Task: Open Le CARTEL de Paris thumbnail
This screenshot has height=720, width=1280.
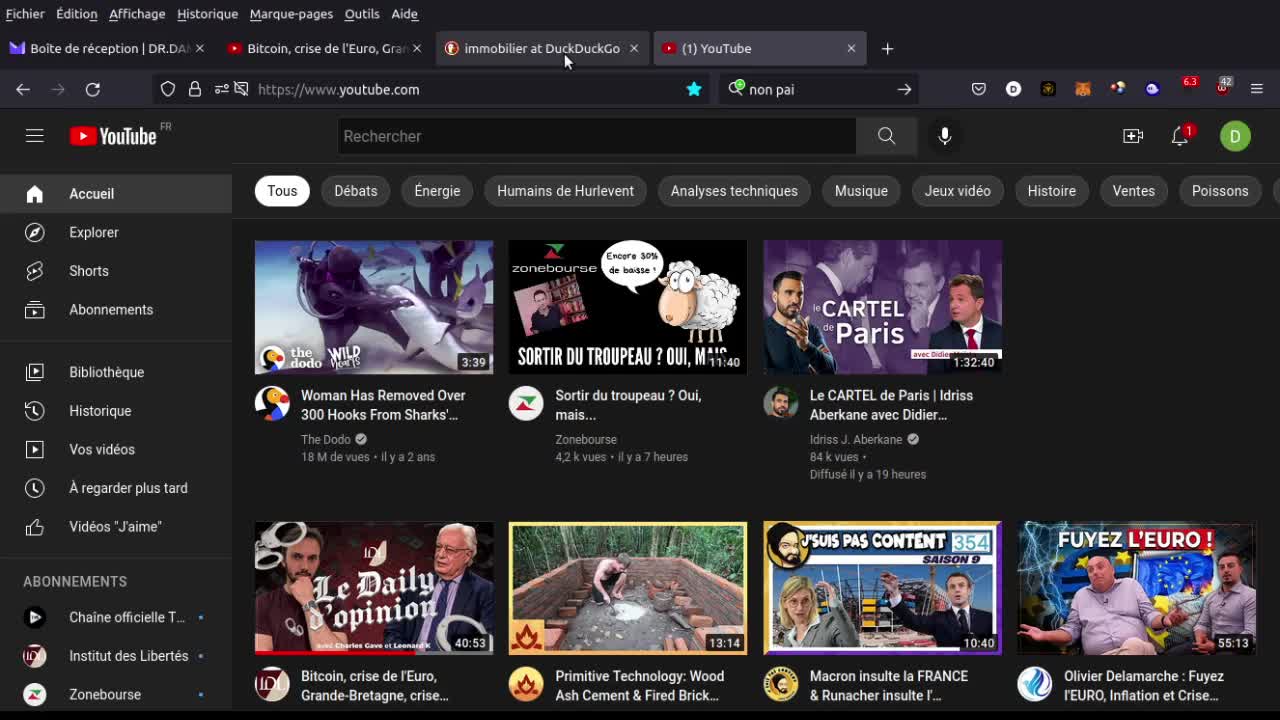Action: click(882, 307)
